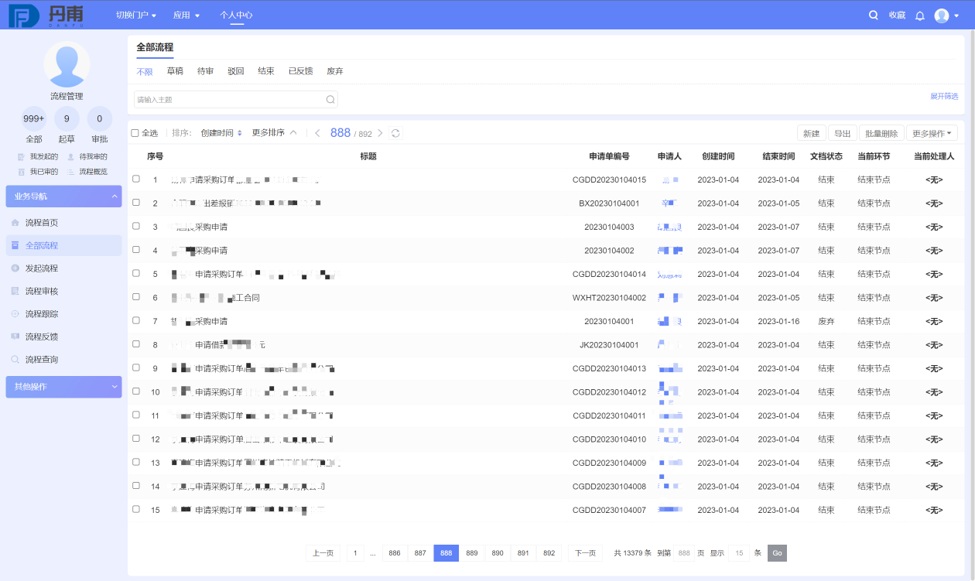Click the 新建 button
This screenshot has height=581, width=975.
coord(811,133)
